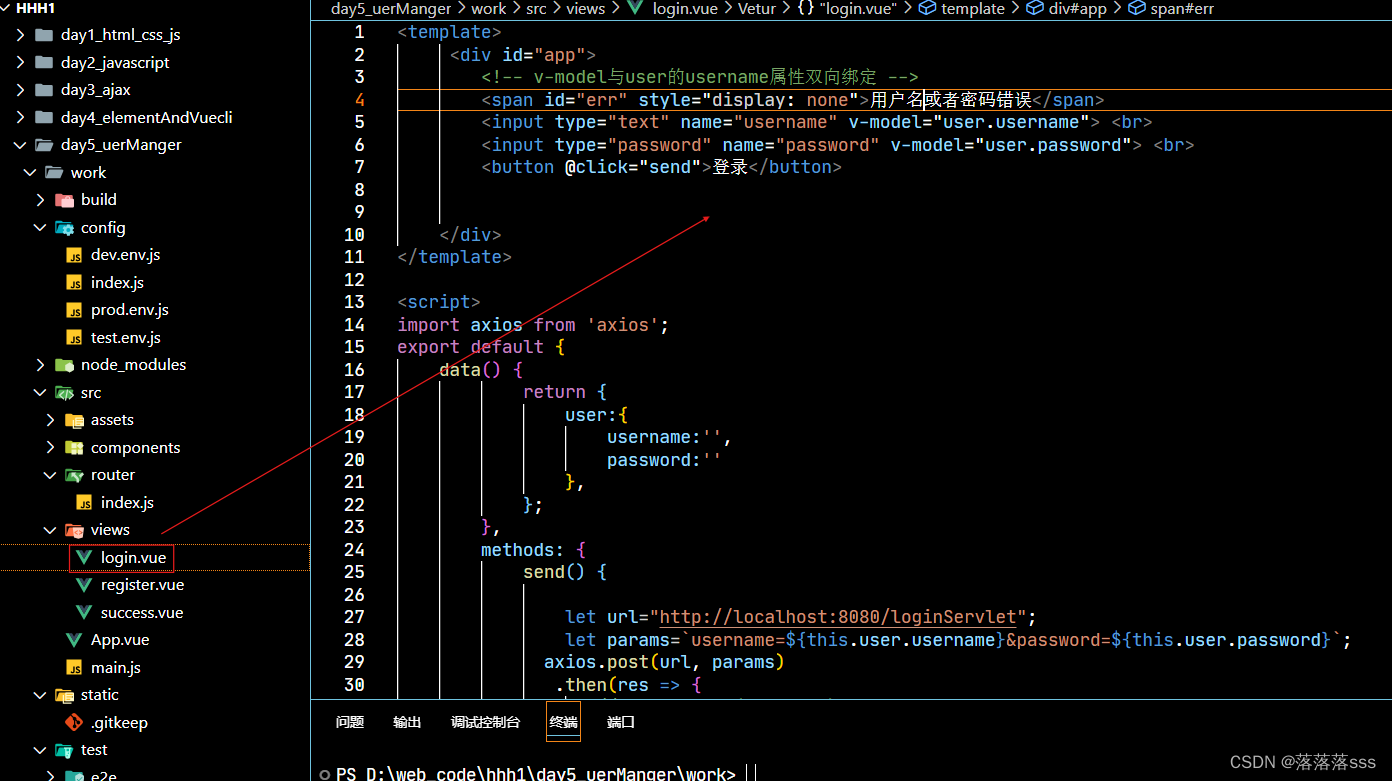
Task: Switch to the 输出 output tab
Action: click(x=407, y=721)
